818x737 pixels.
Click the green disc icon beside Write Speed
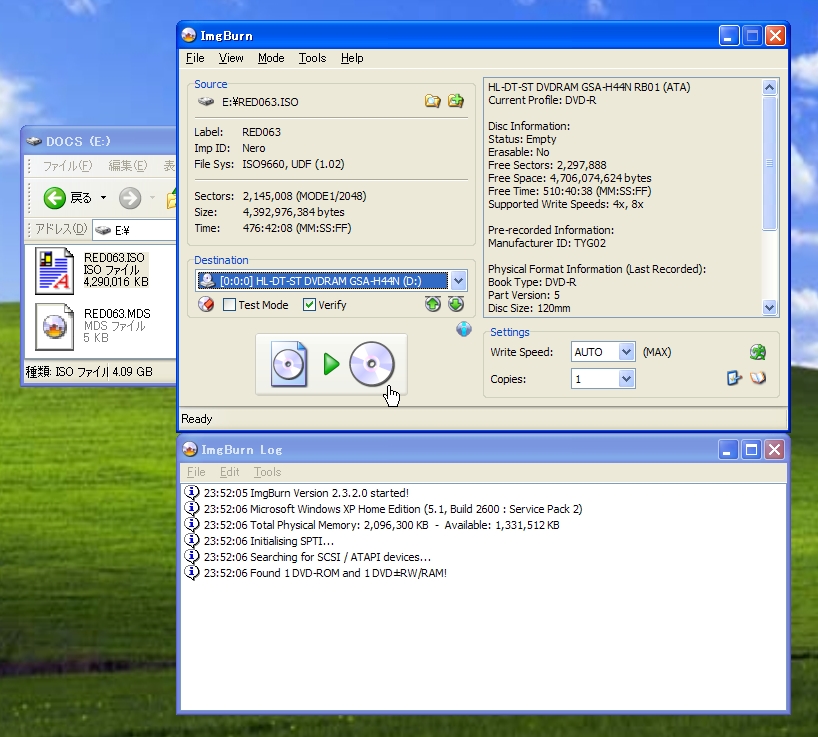pyautogui.click(x=758, y=352)
